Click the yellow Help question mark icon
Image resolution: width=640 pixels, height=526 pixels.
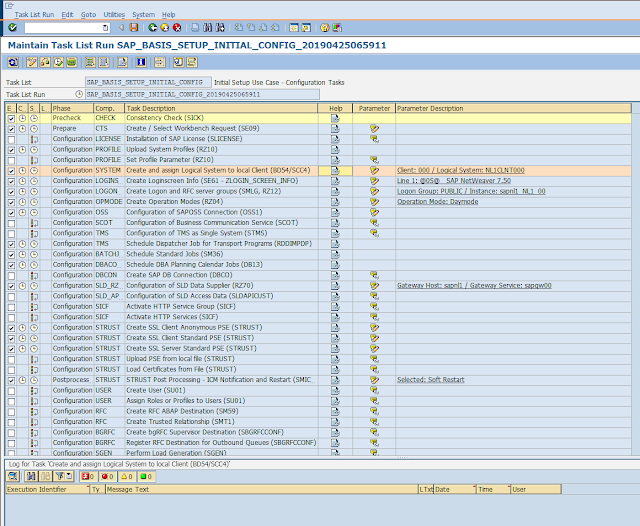click(324, 27)
